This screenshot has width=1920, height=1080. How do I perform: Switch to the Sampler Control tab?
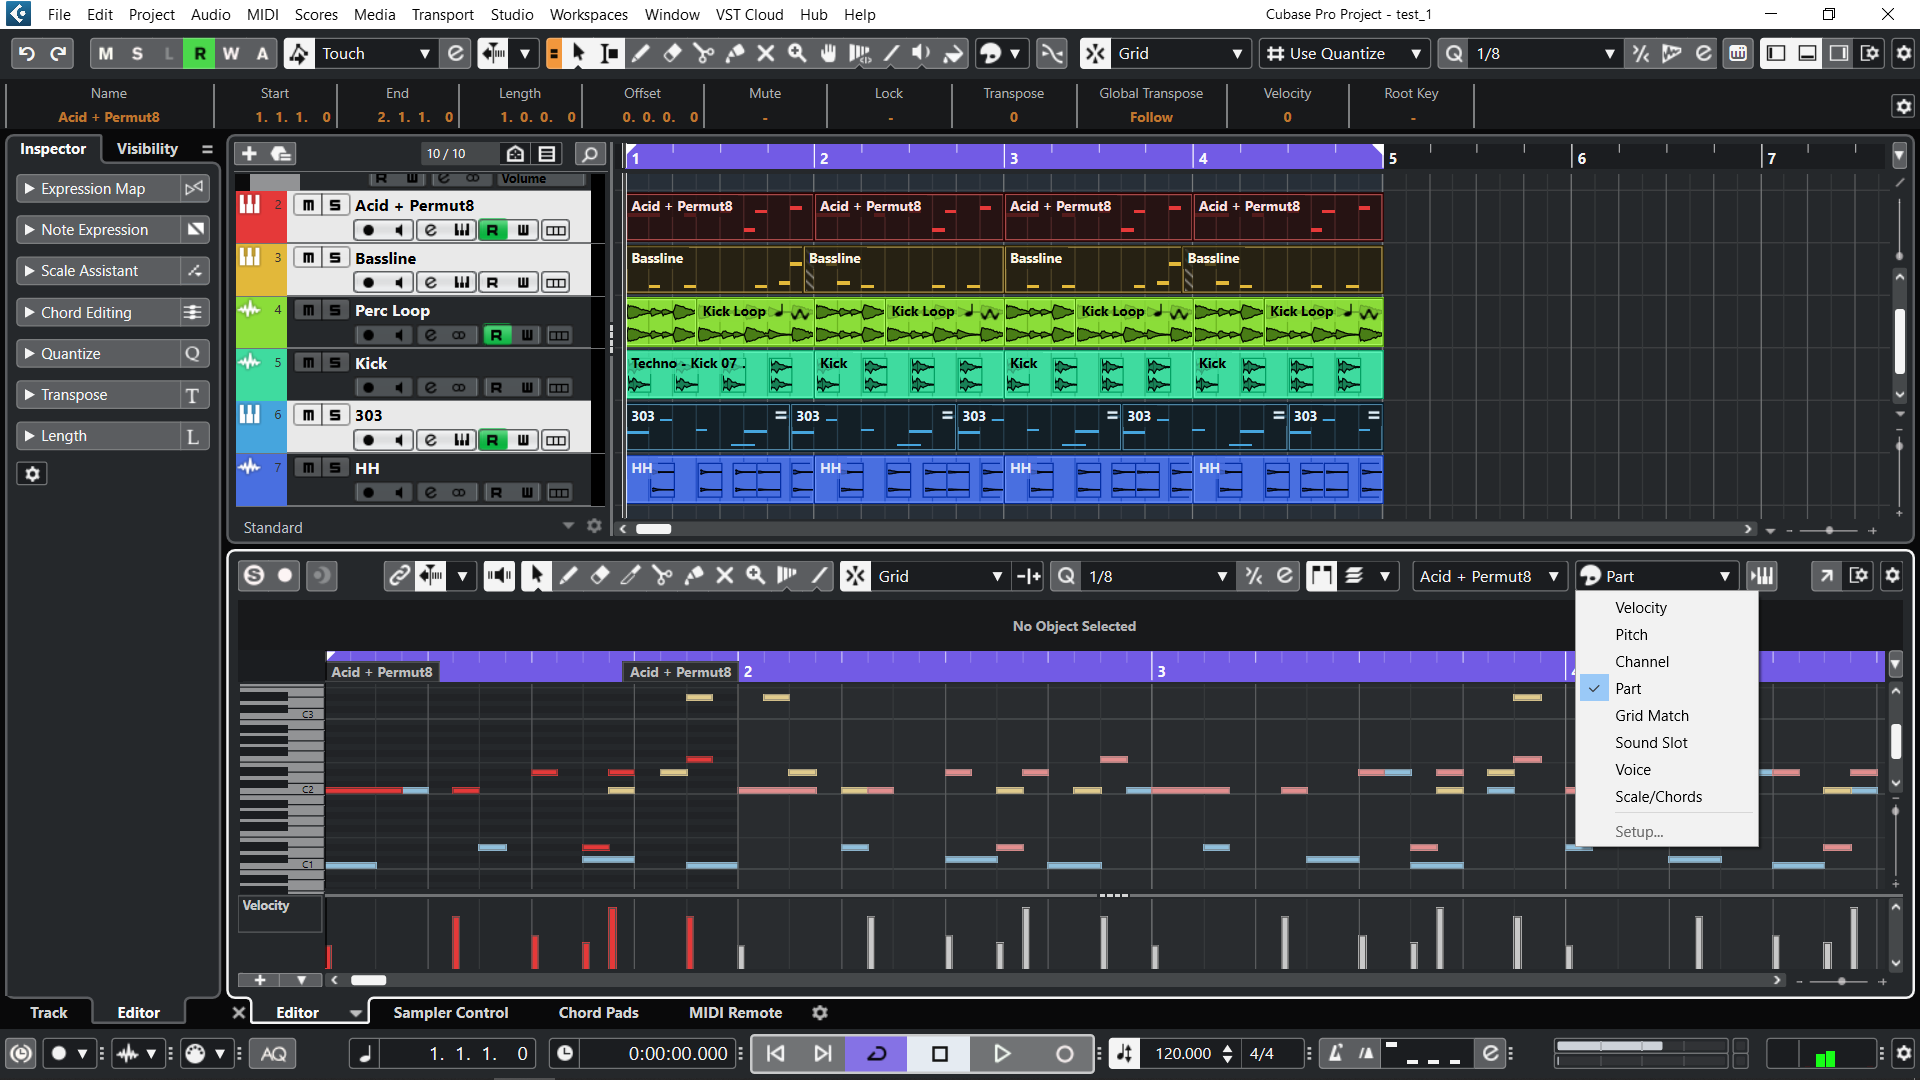coord(450,1013)
